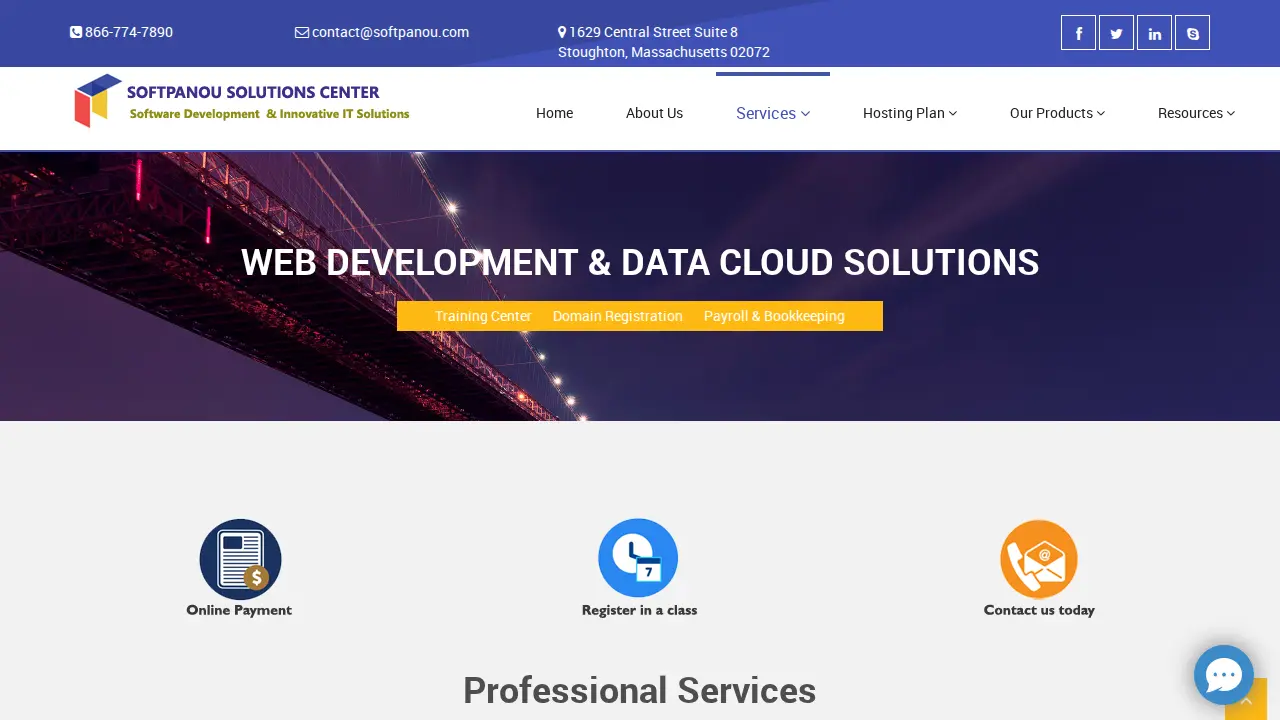Expand the Resources dropdown menu
This screenshot has height=720, width=1280.
(1196, 113)
